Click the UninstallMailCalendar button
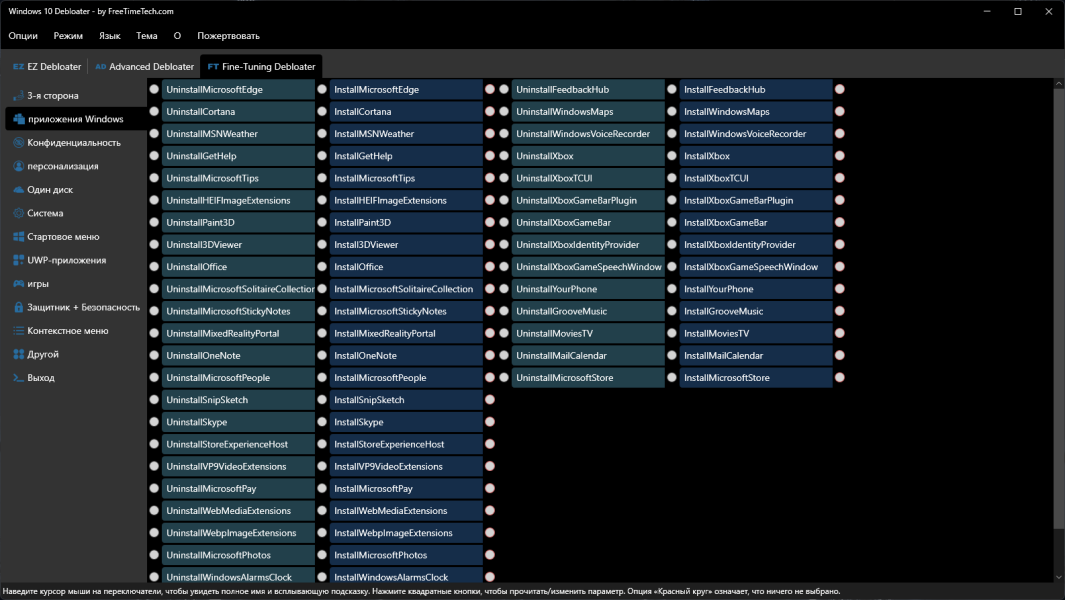The image size is (1065, 600). tap(588, 355)
